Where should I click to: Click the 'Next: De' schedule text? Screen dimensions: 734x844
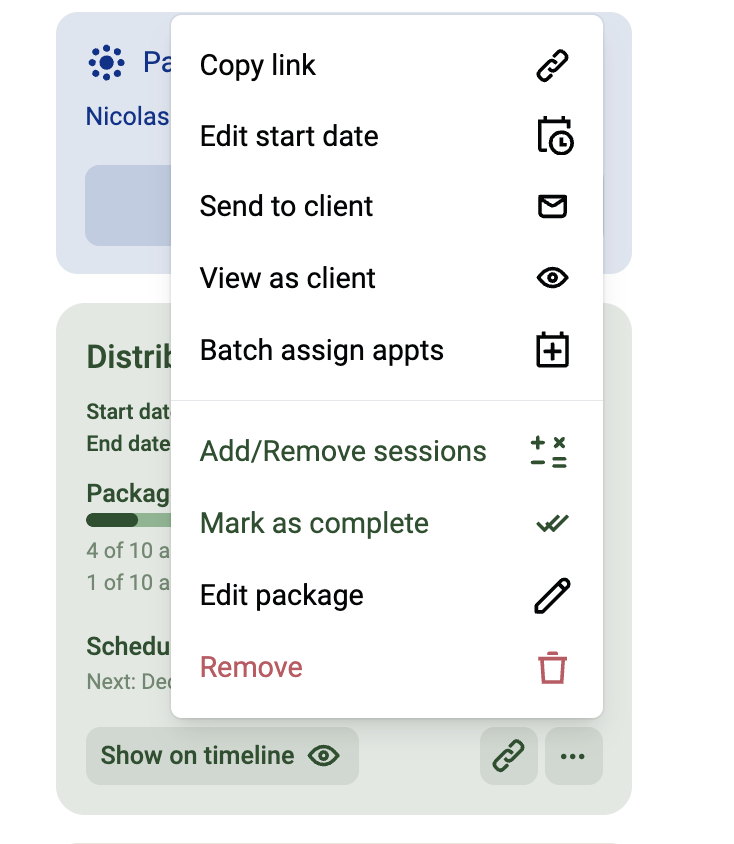pyautogui.click(x=129, y=682)
